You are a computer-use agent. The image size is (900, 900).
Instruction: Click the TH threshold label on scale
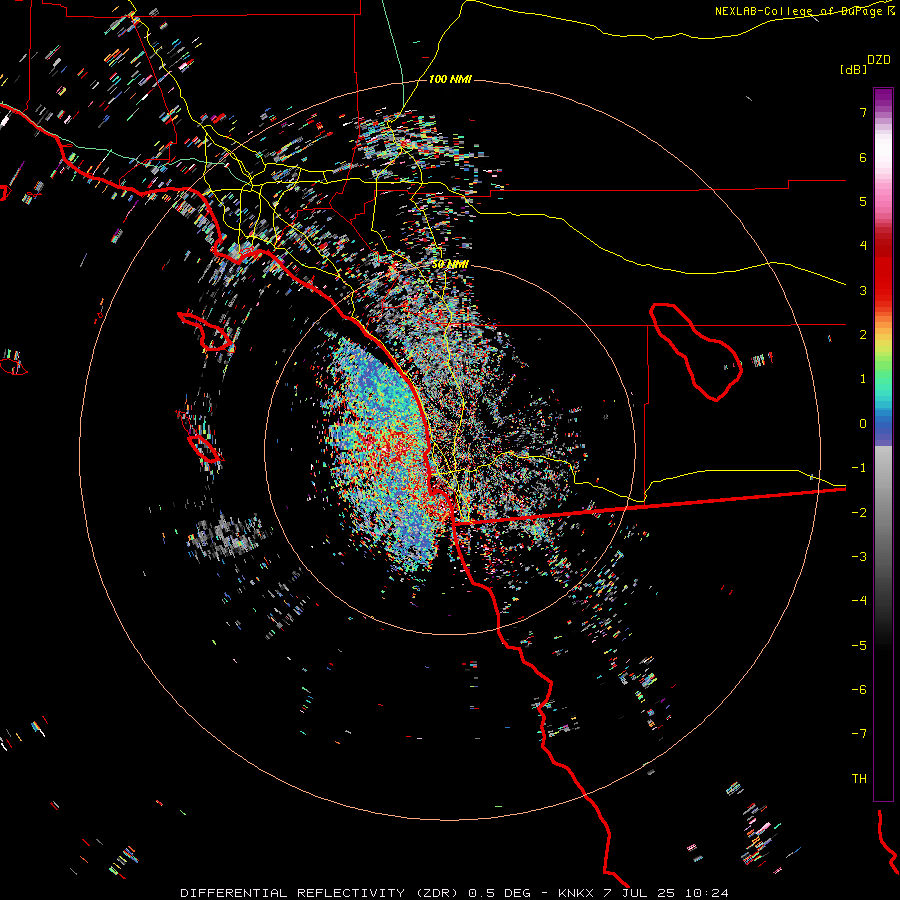tap(859, 778)
